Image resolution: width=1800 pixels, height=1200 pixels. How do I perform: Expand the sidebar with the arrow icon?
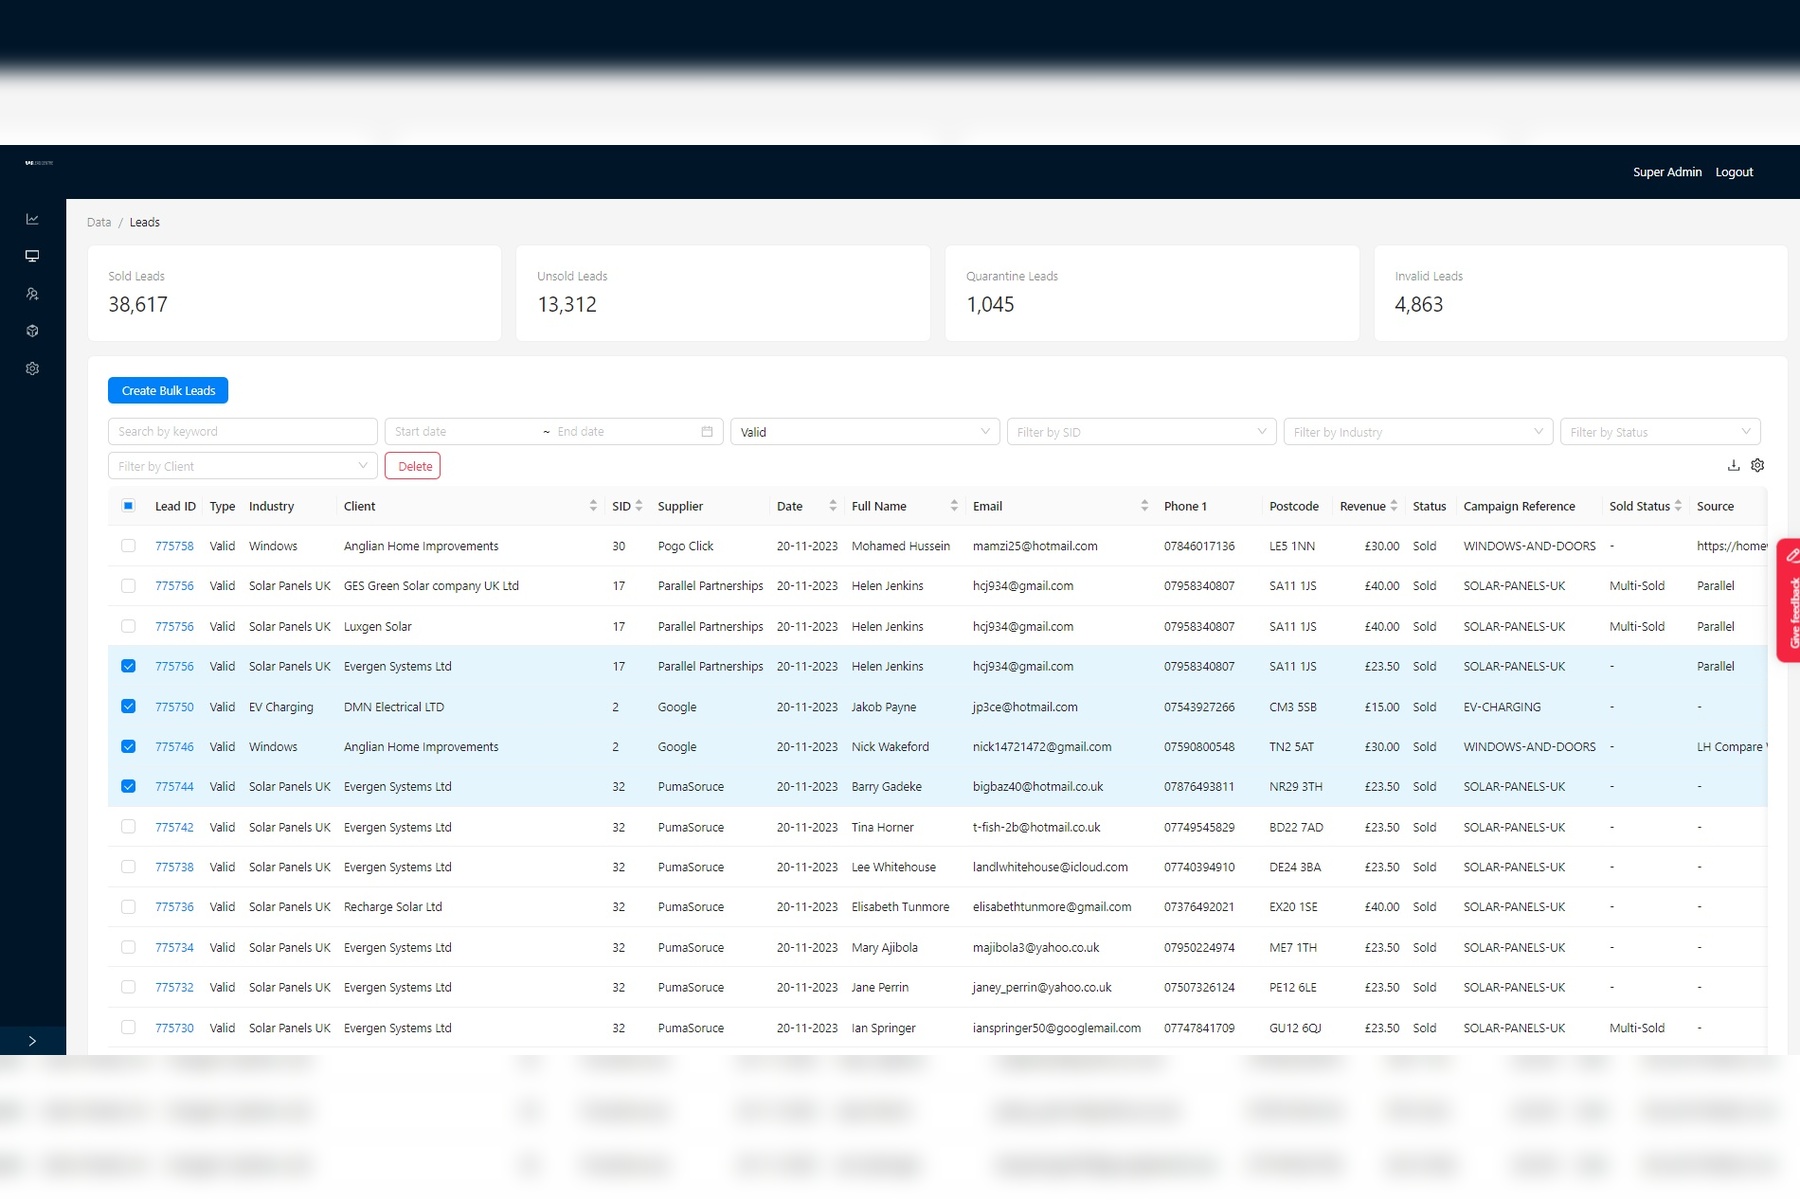(x=32, y=1041)
